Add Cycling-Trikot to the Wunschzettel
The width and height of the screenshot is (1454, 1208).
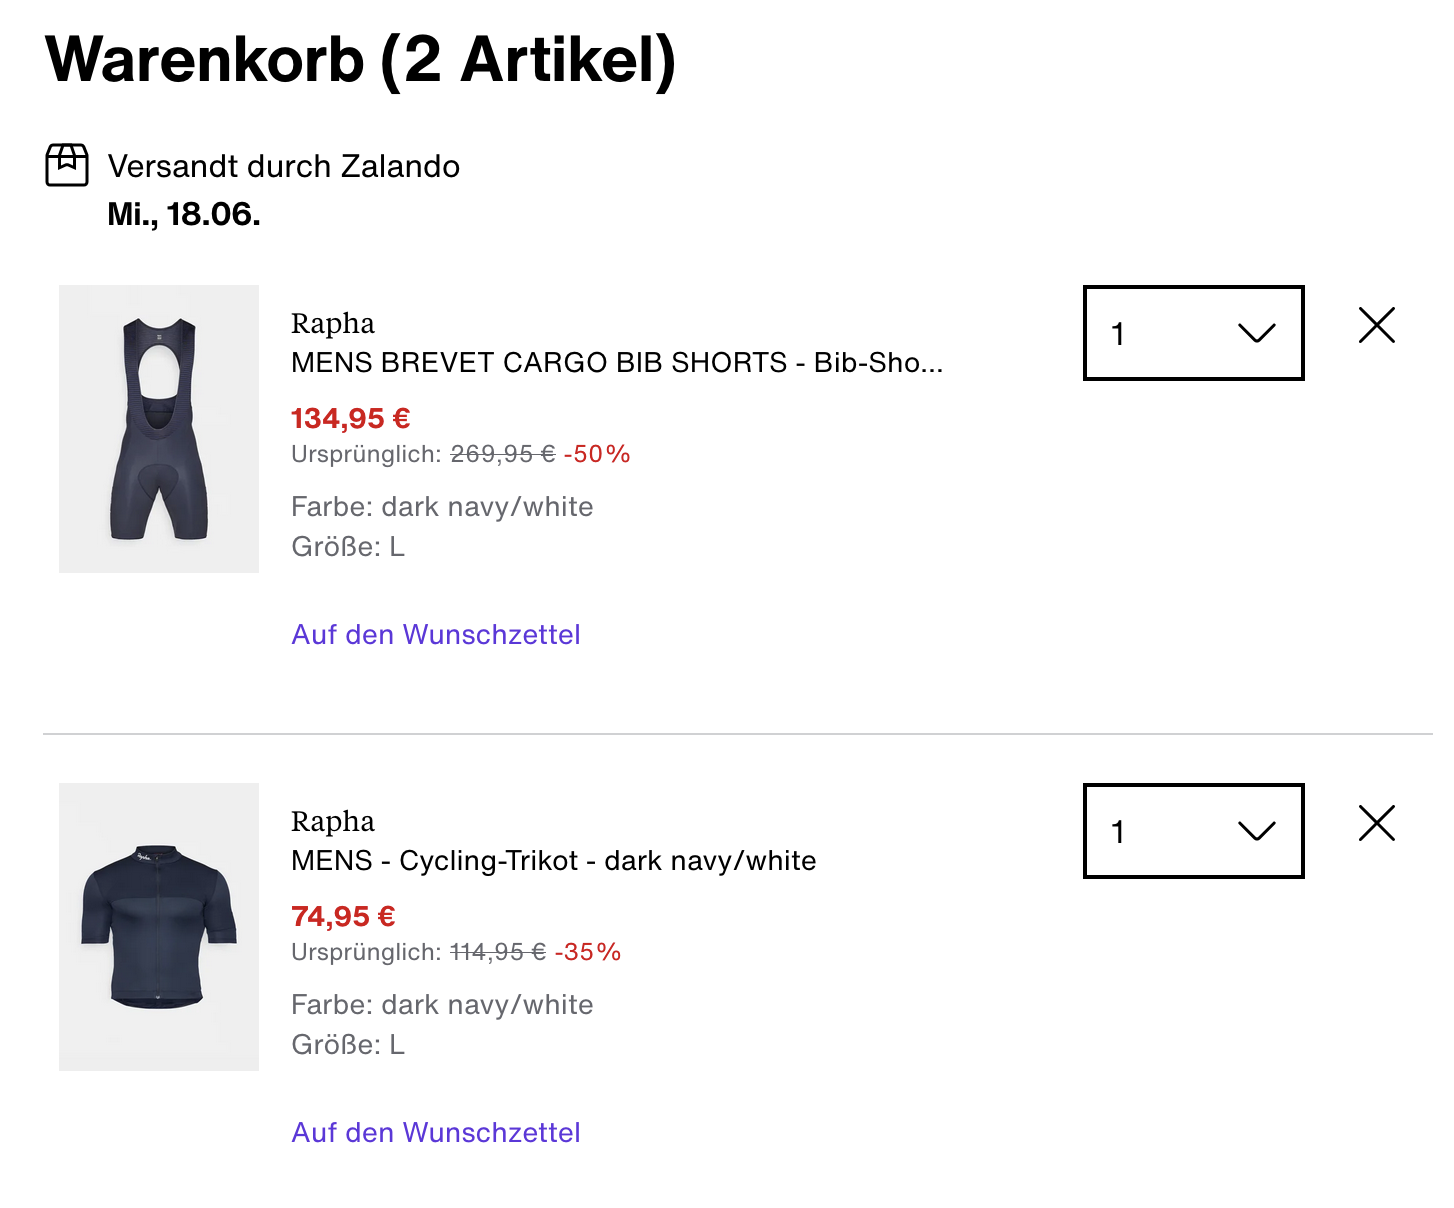[436, 1133]
